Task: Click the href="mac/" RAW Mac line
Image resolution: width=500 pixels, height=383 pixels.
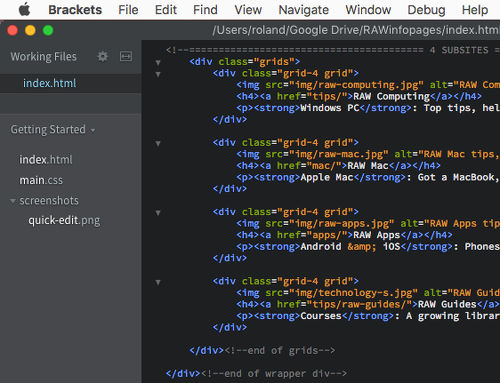Action: [x=338, y=166]
